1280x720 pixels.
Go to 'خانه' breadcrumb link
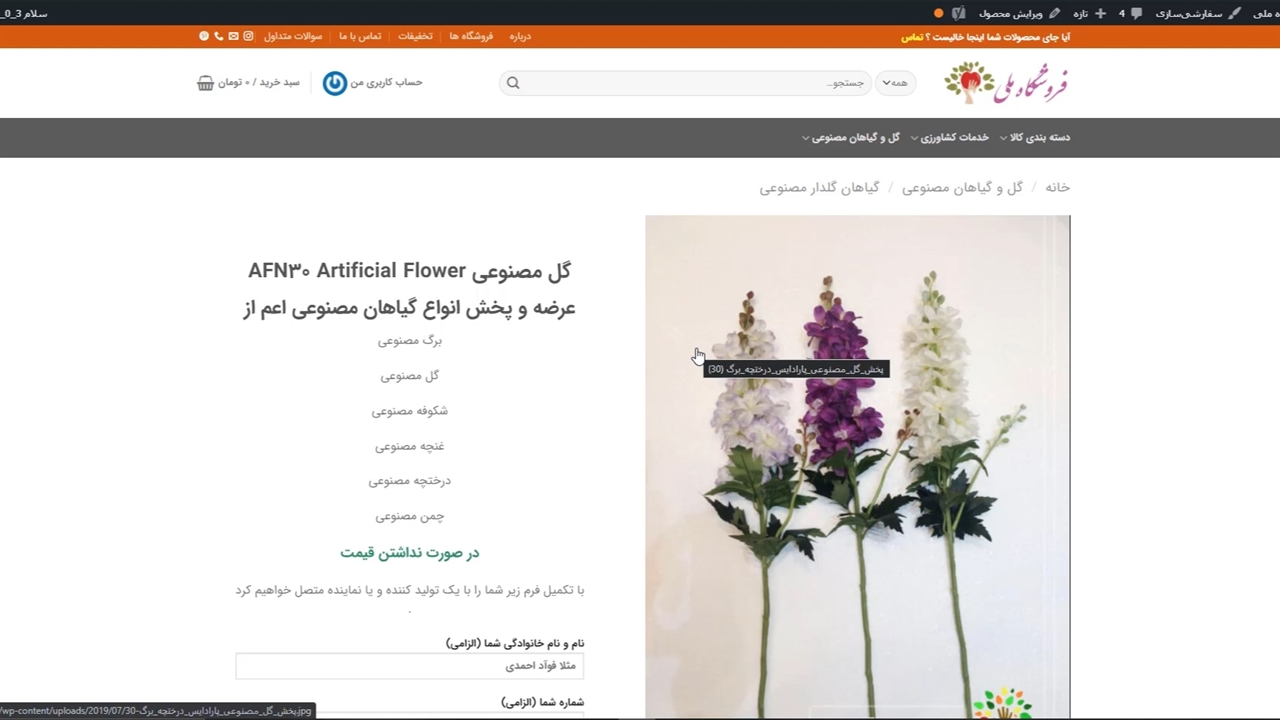(1057, 188)
